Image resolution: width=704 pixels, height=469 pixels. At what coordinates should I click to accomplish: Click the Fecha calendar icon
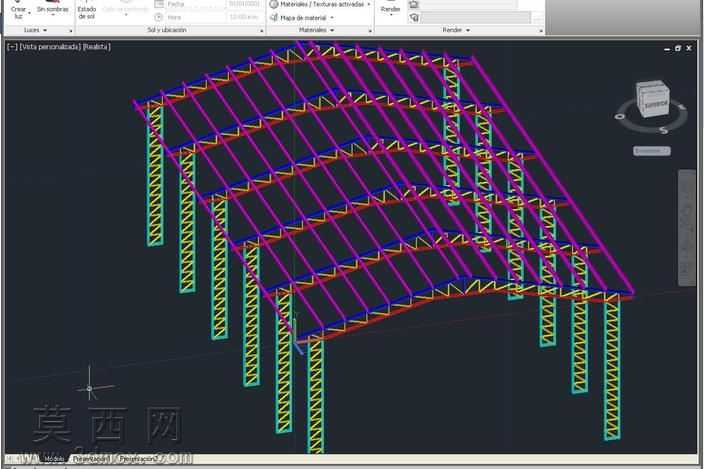[x=159, y=4]
